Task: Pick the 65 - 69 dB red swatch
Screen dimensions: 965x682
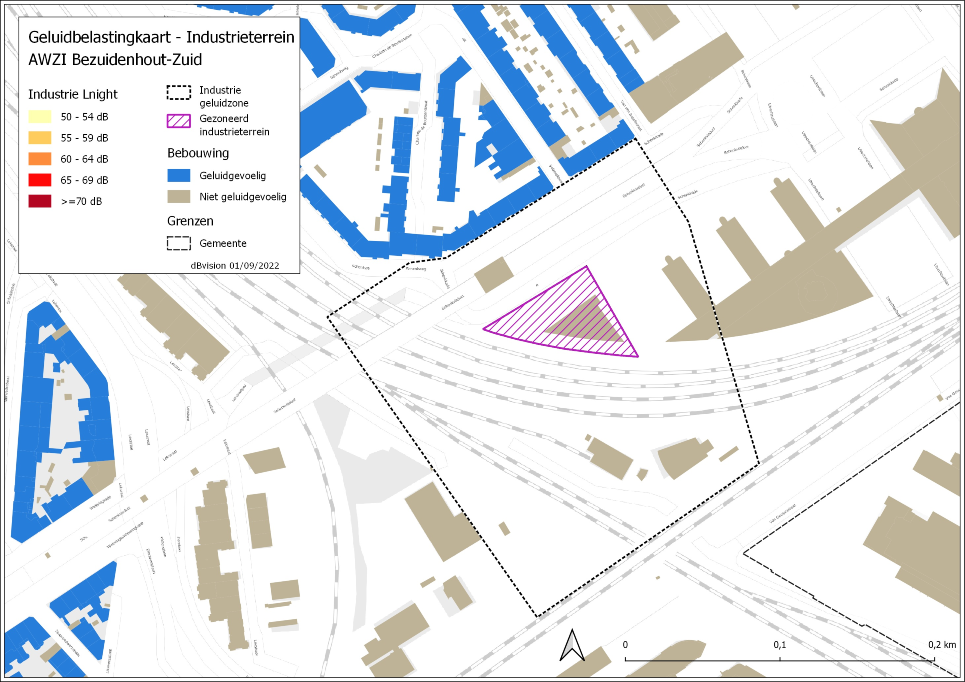Action: click(39, 180)
